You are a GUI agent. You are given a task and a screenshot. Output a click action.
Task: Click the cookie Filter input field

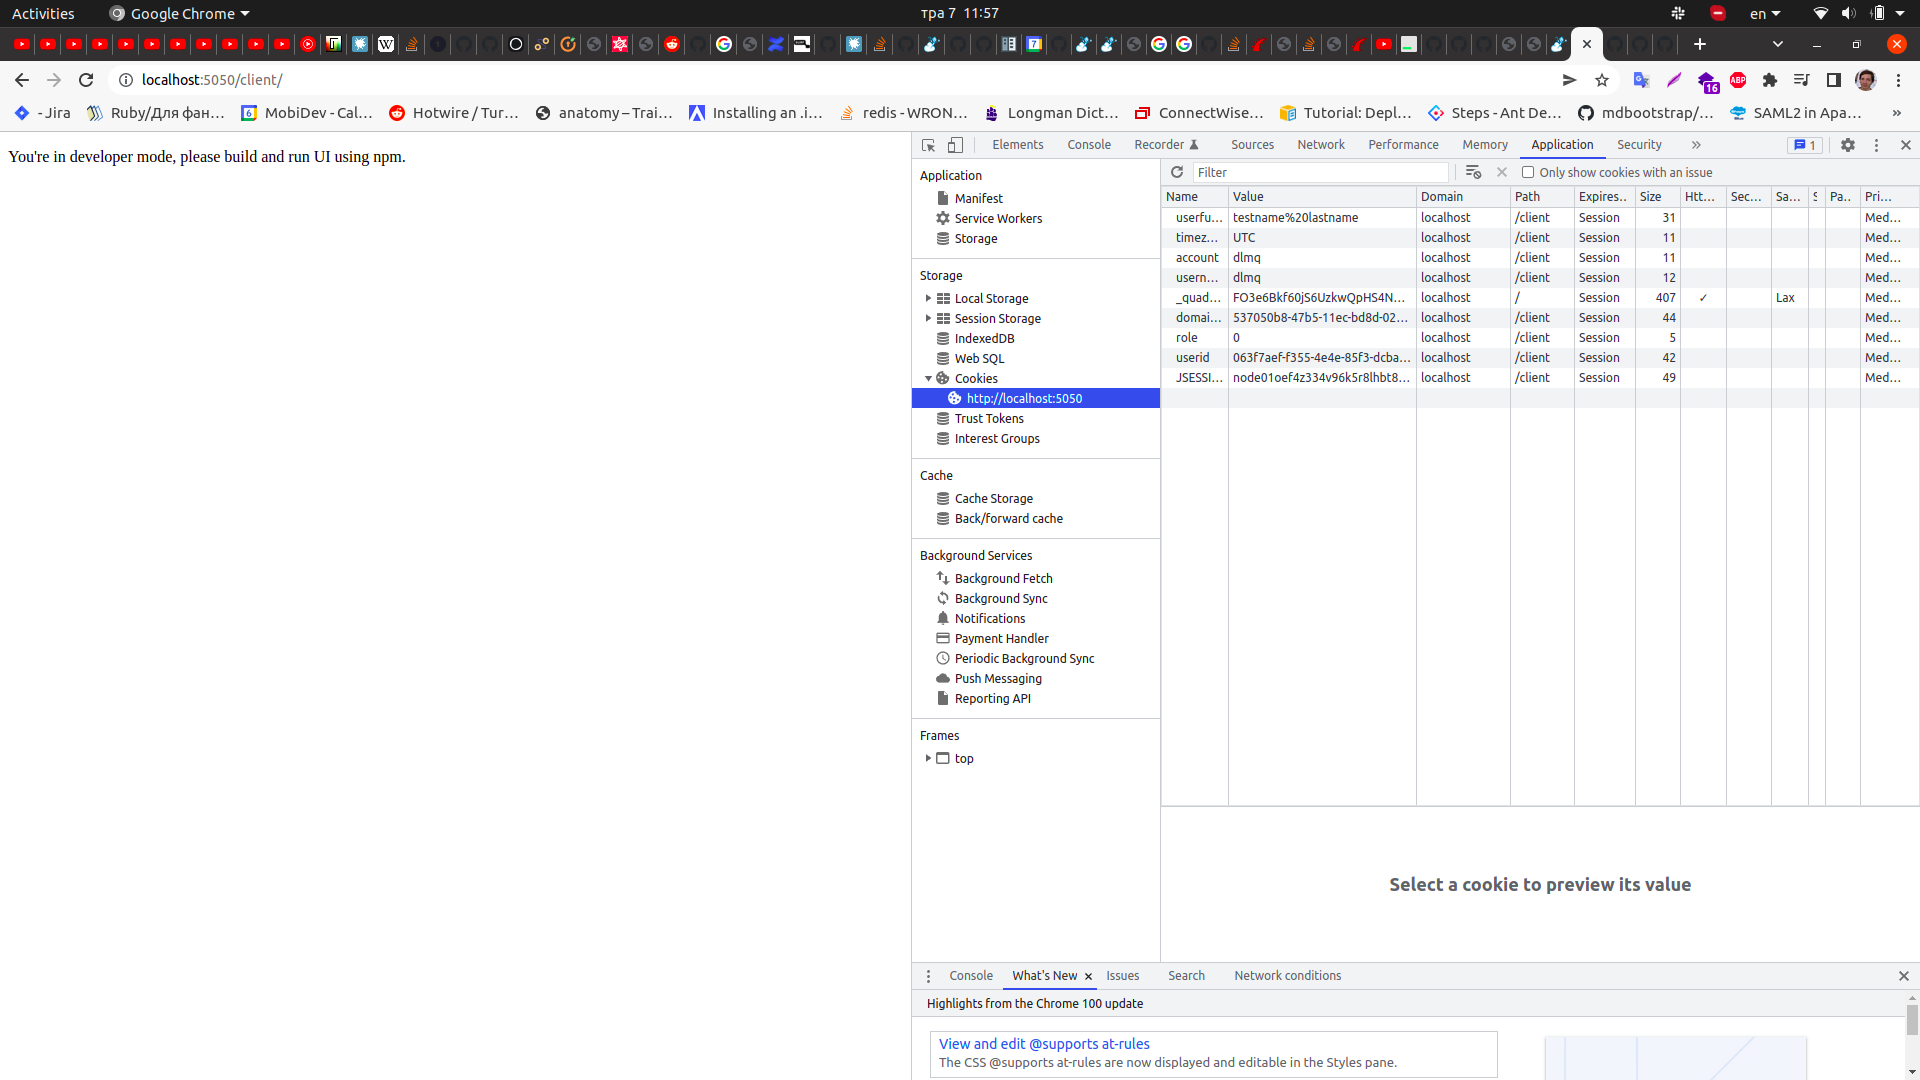click(x=1320, y=172)
